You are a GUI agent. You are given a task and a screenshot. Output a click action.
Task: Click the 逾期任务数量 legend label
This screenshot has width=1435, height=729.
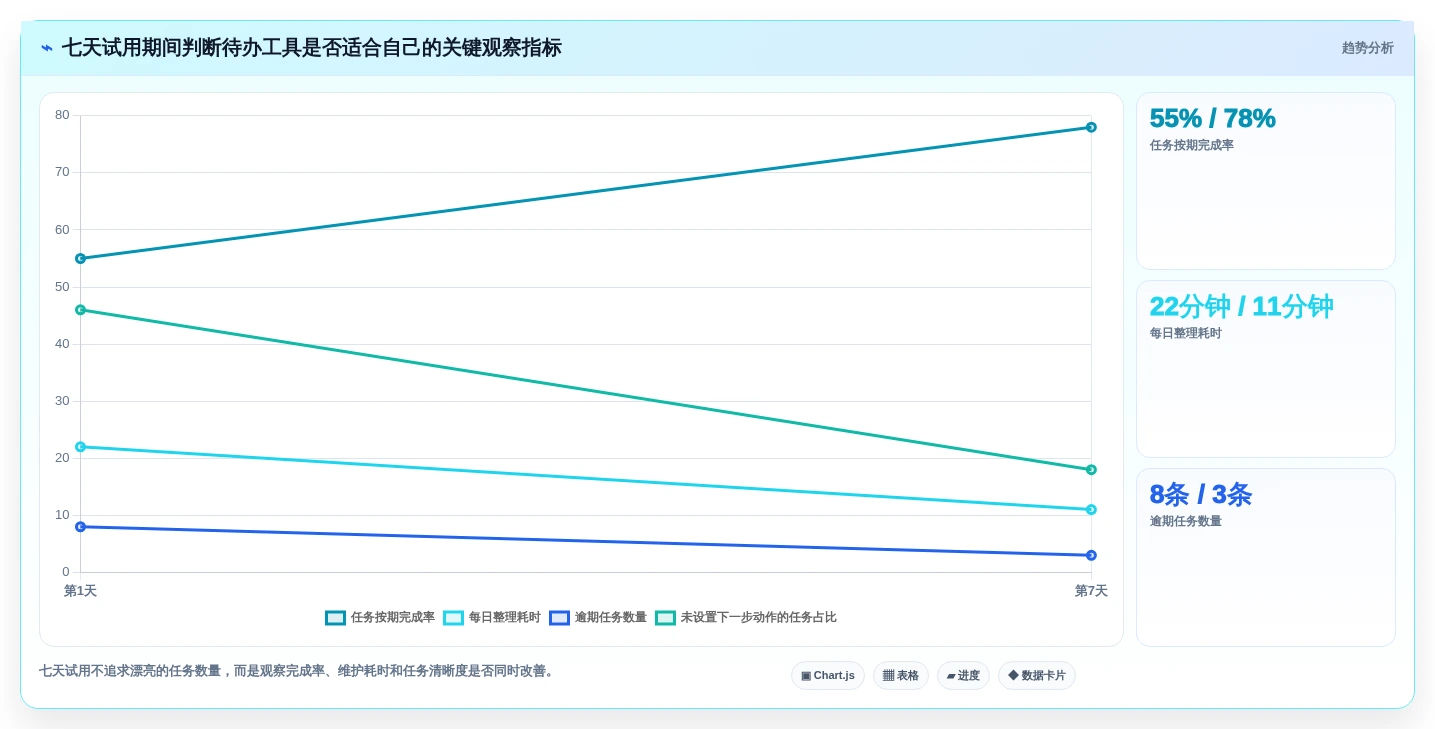(x=610, y=618)
